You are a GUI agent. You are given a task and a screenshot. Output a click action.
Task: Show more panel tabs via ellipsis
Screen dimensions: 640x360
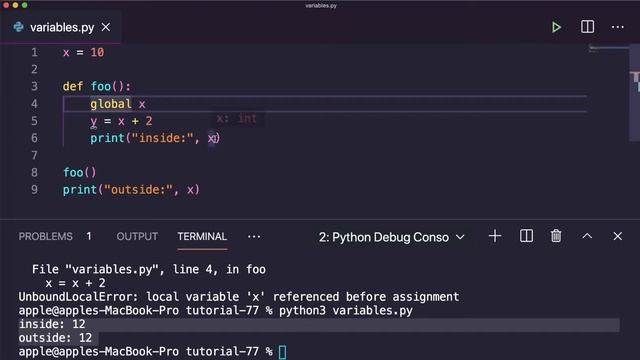(x=254, y=237)
